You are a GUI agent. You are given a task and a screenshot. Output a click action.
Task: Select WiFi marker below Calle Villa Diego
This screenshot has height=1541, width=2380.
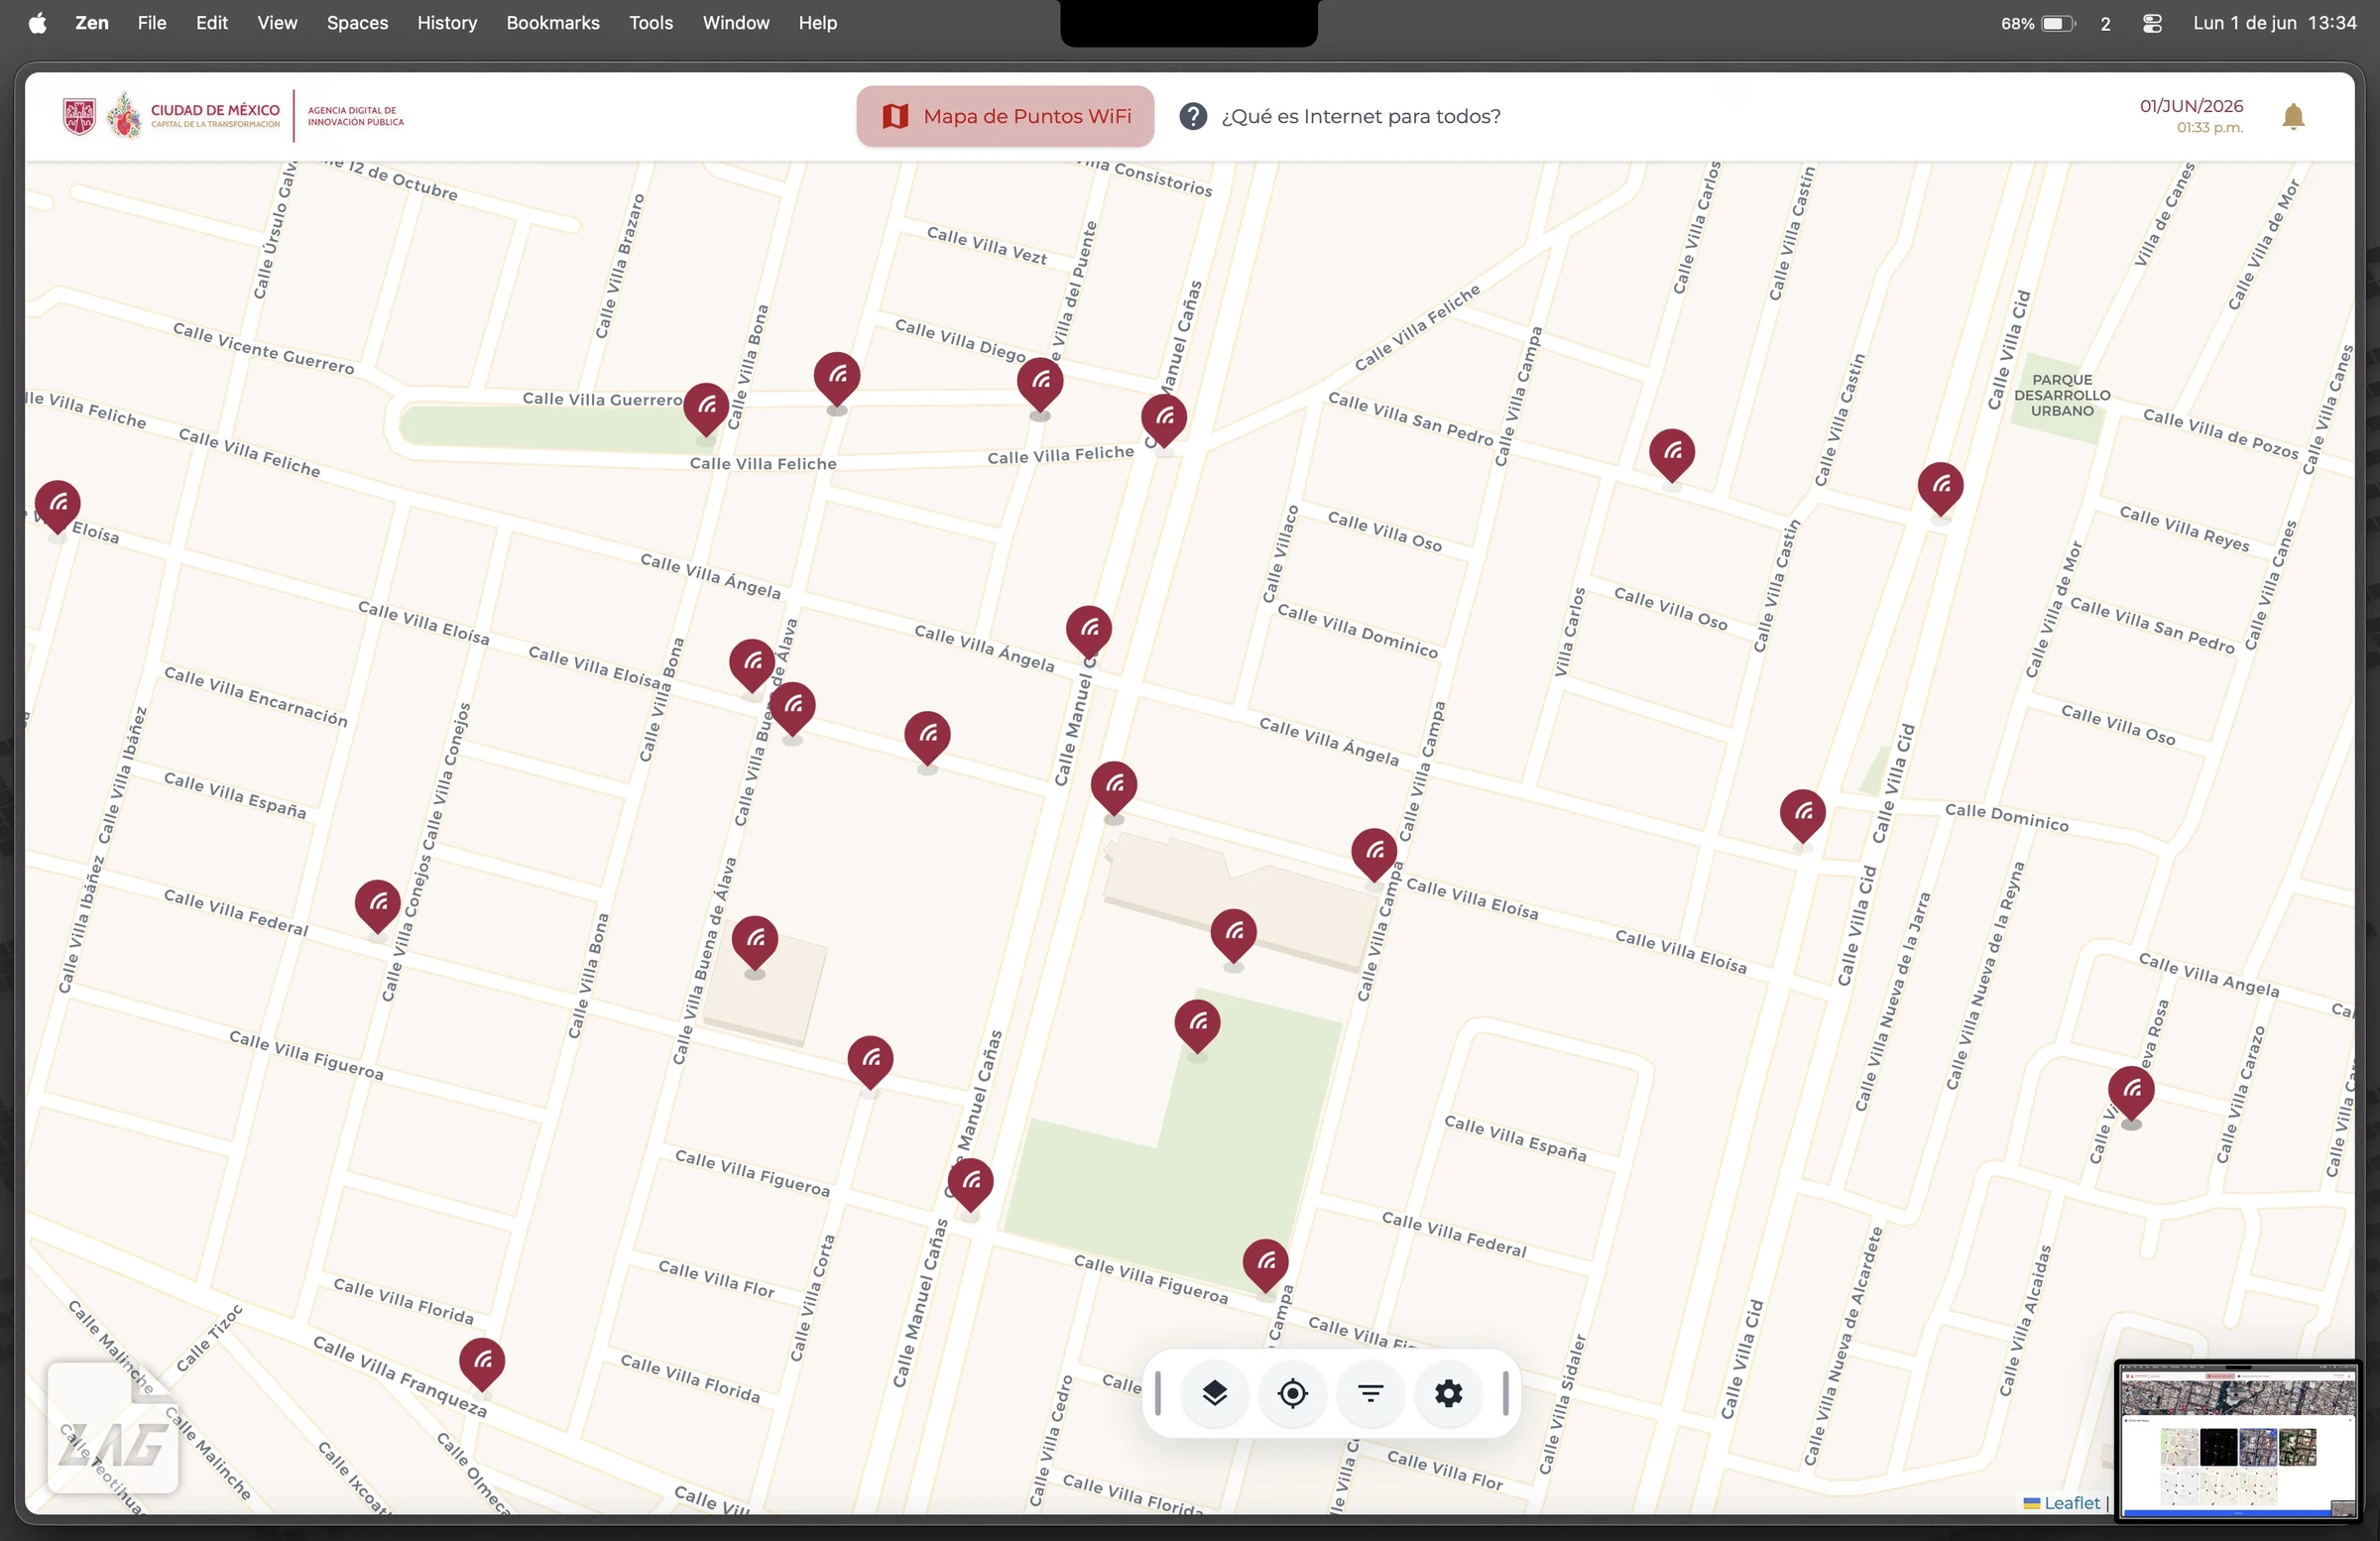(x=1040, y=385)
